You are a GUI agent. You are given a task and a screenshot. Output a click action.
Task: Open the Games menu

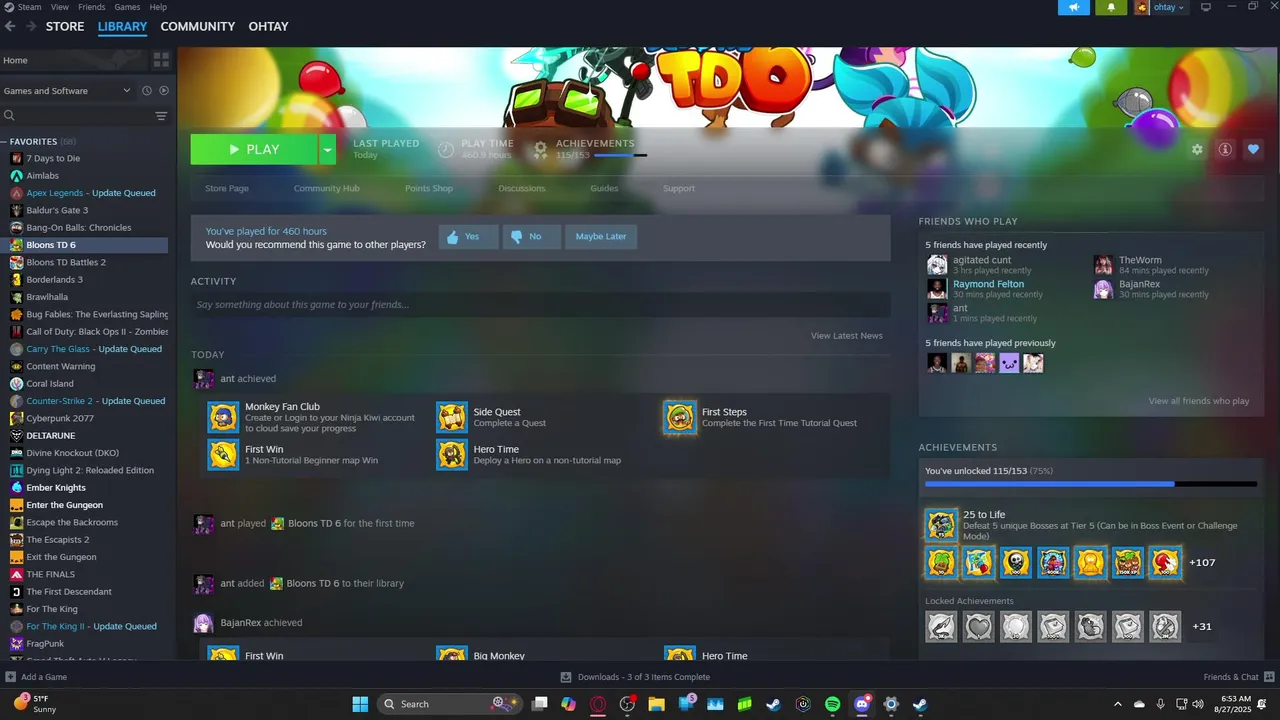click(x=127, y=7)
